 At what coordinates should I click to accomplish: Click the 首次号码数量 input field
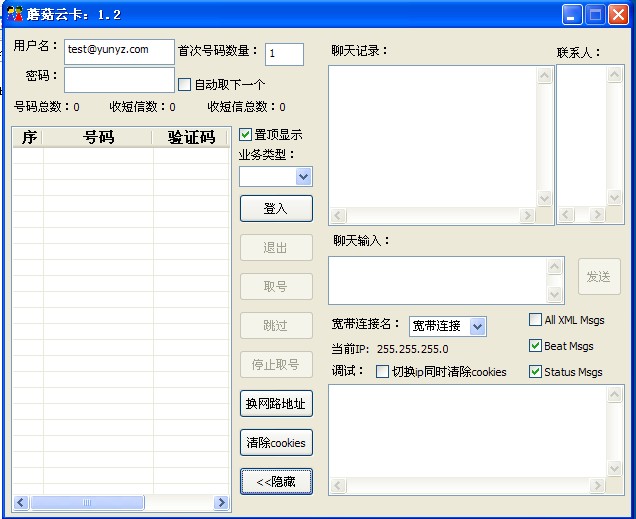[284, 54]
